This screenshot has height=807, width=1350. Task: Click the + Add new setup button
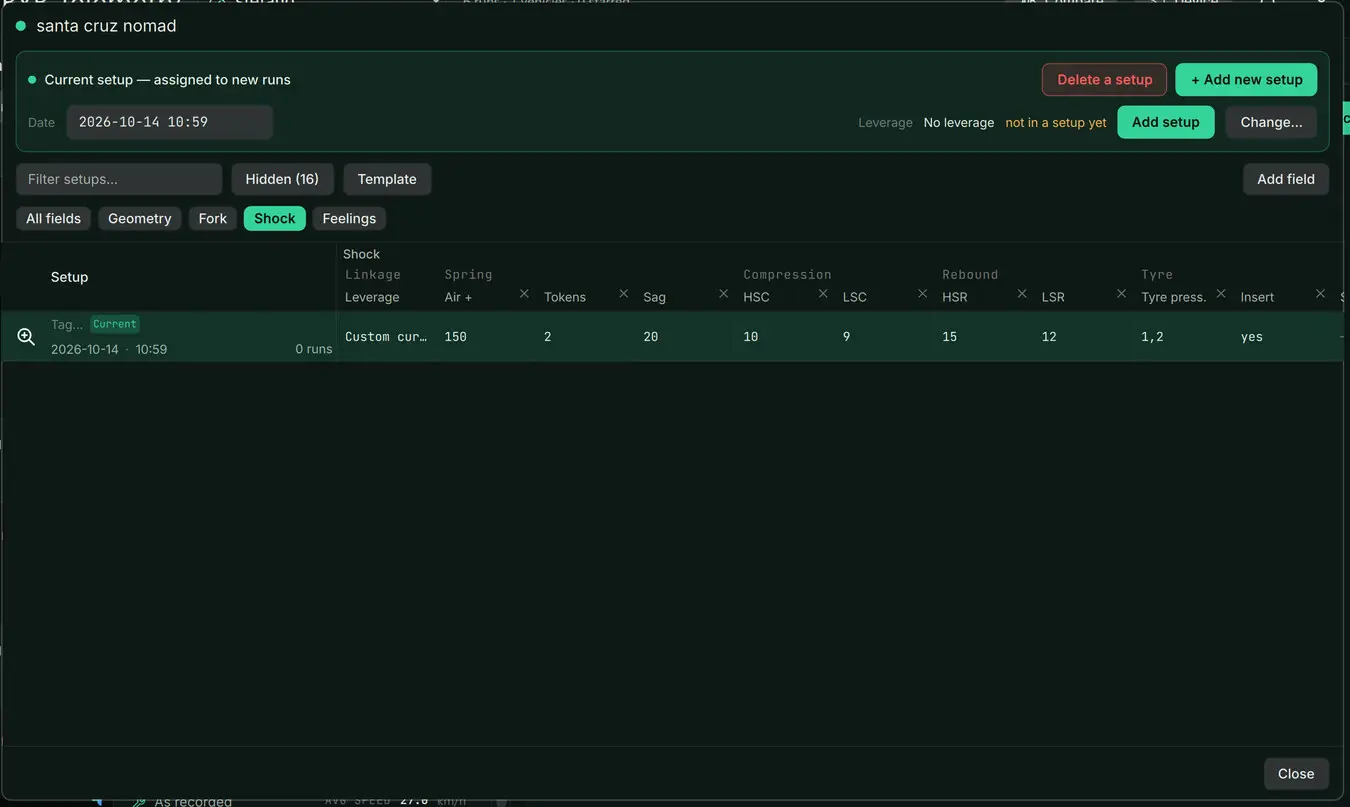(x=1247, y=80)
